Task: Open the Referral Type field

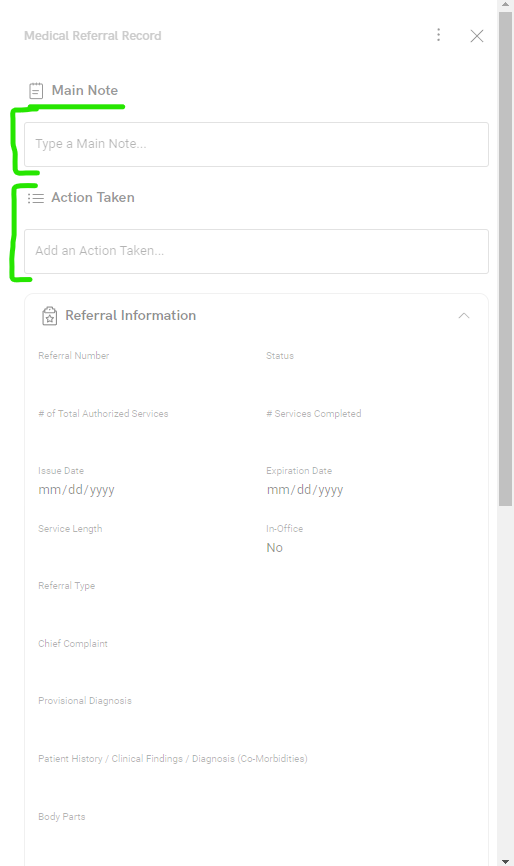Action: coord(256,605)
